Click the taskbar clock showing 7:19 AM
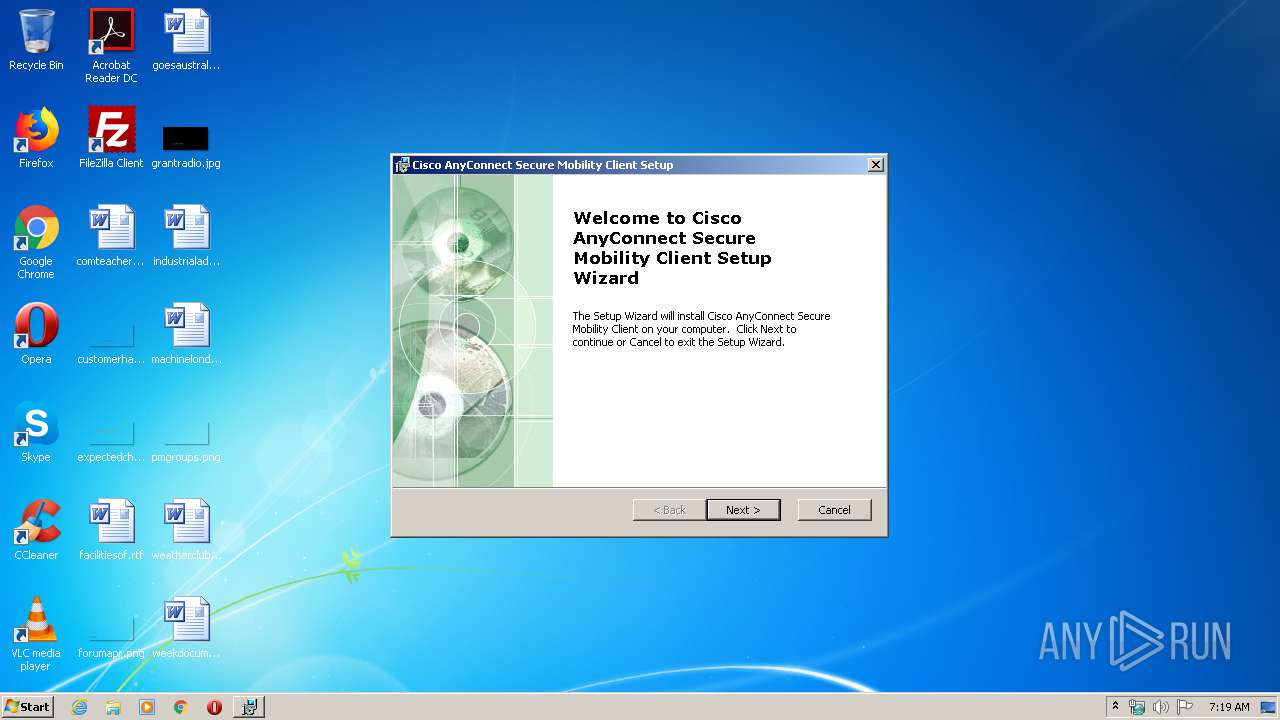 tap(1229, 707)
